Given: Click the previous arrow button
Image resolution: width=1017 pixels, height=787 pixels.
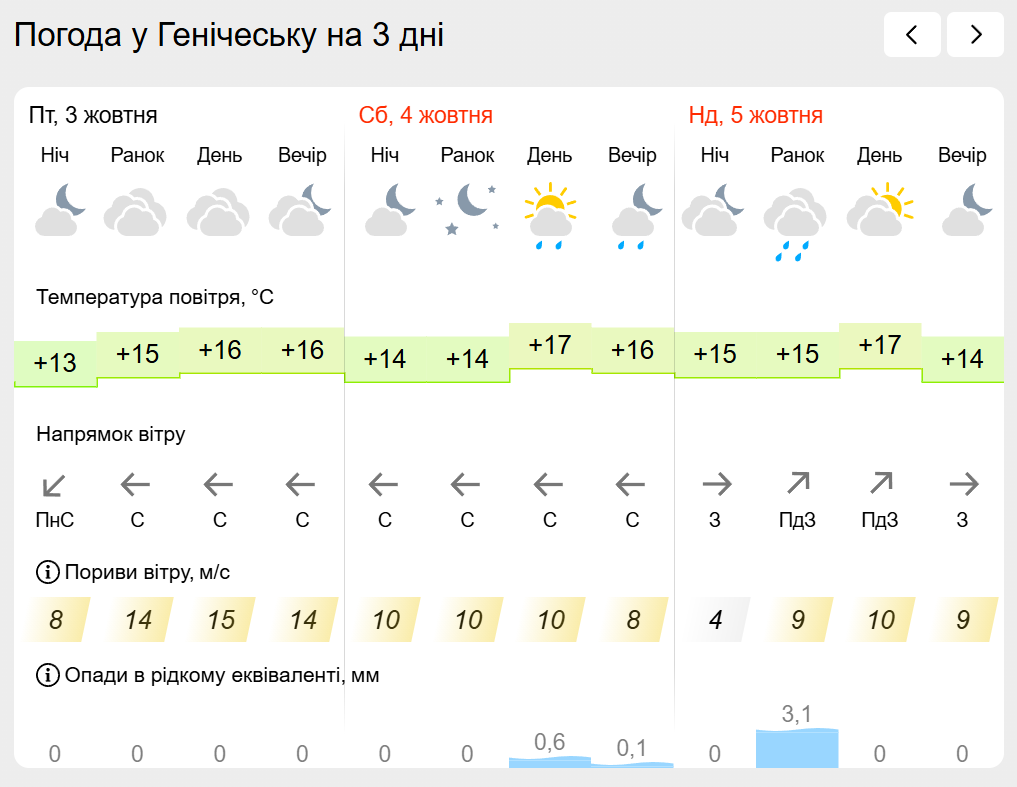Looking at the screenshot, I should point(912,35).
